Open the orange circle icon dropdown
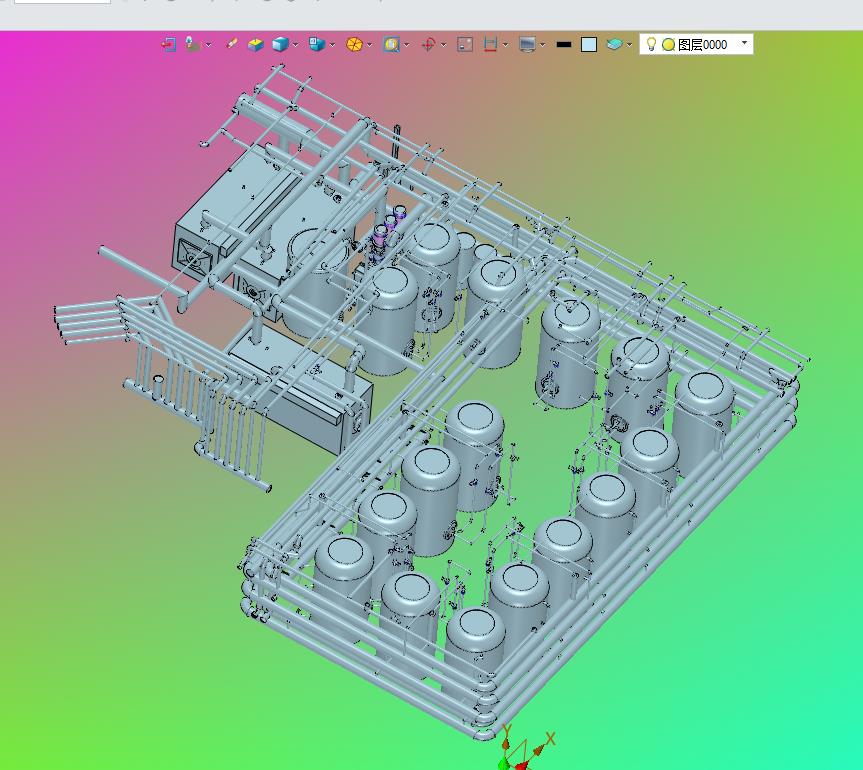863x770 pixels. (x=369, y=45)
